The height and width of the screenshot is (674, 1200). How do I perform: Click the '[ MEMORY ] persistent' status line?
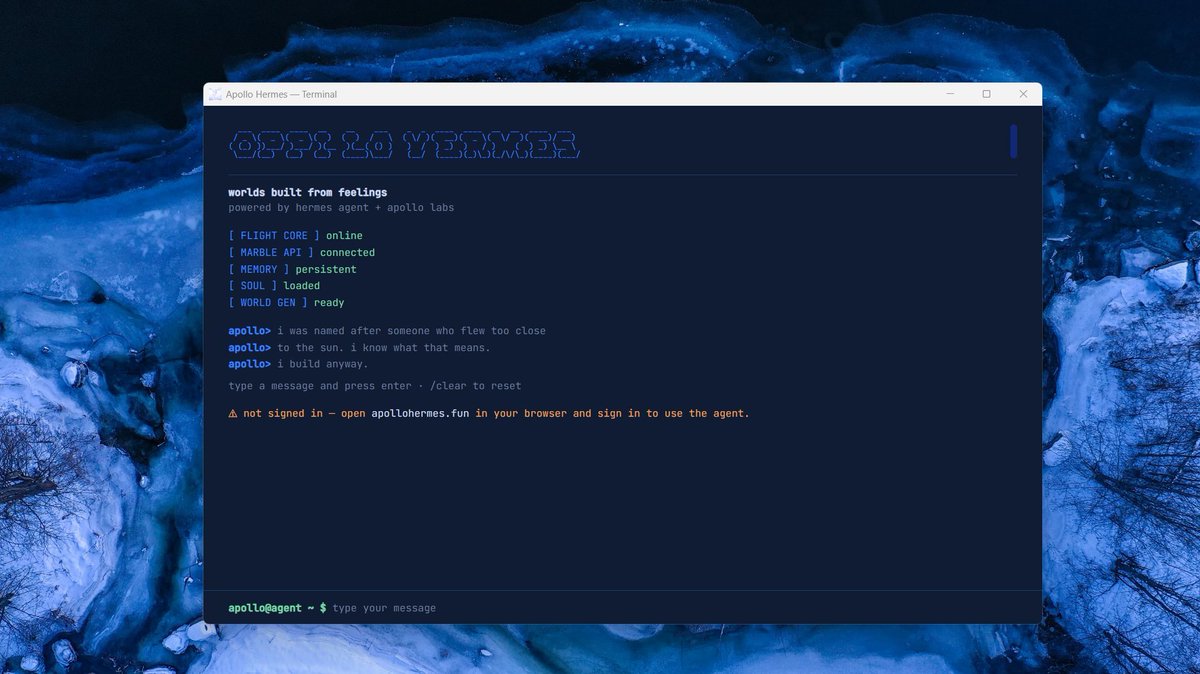point(292,269)
